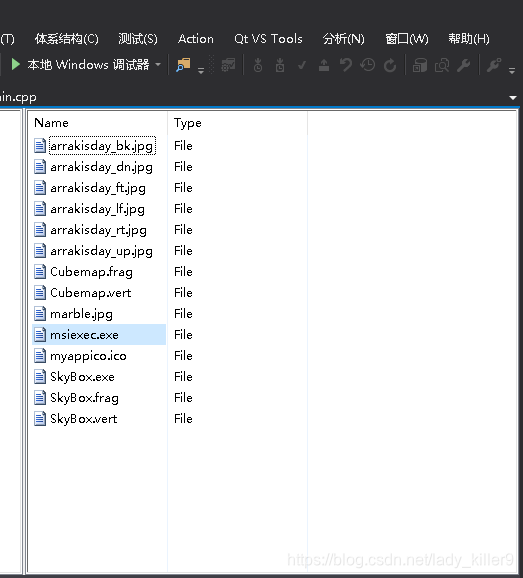Click the greyed window settings gear icon
This screenshot has height=578, width=523.
(228, 65)
